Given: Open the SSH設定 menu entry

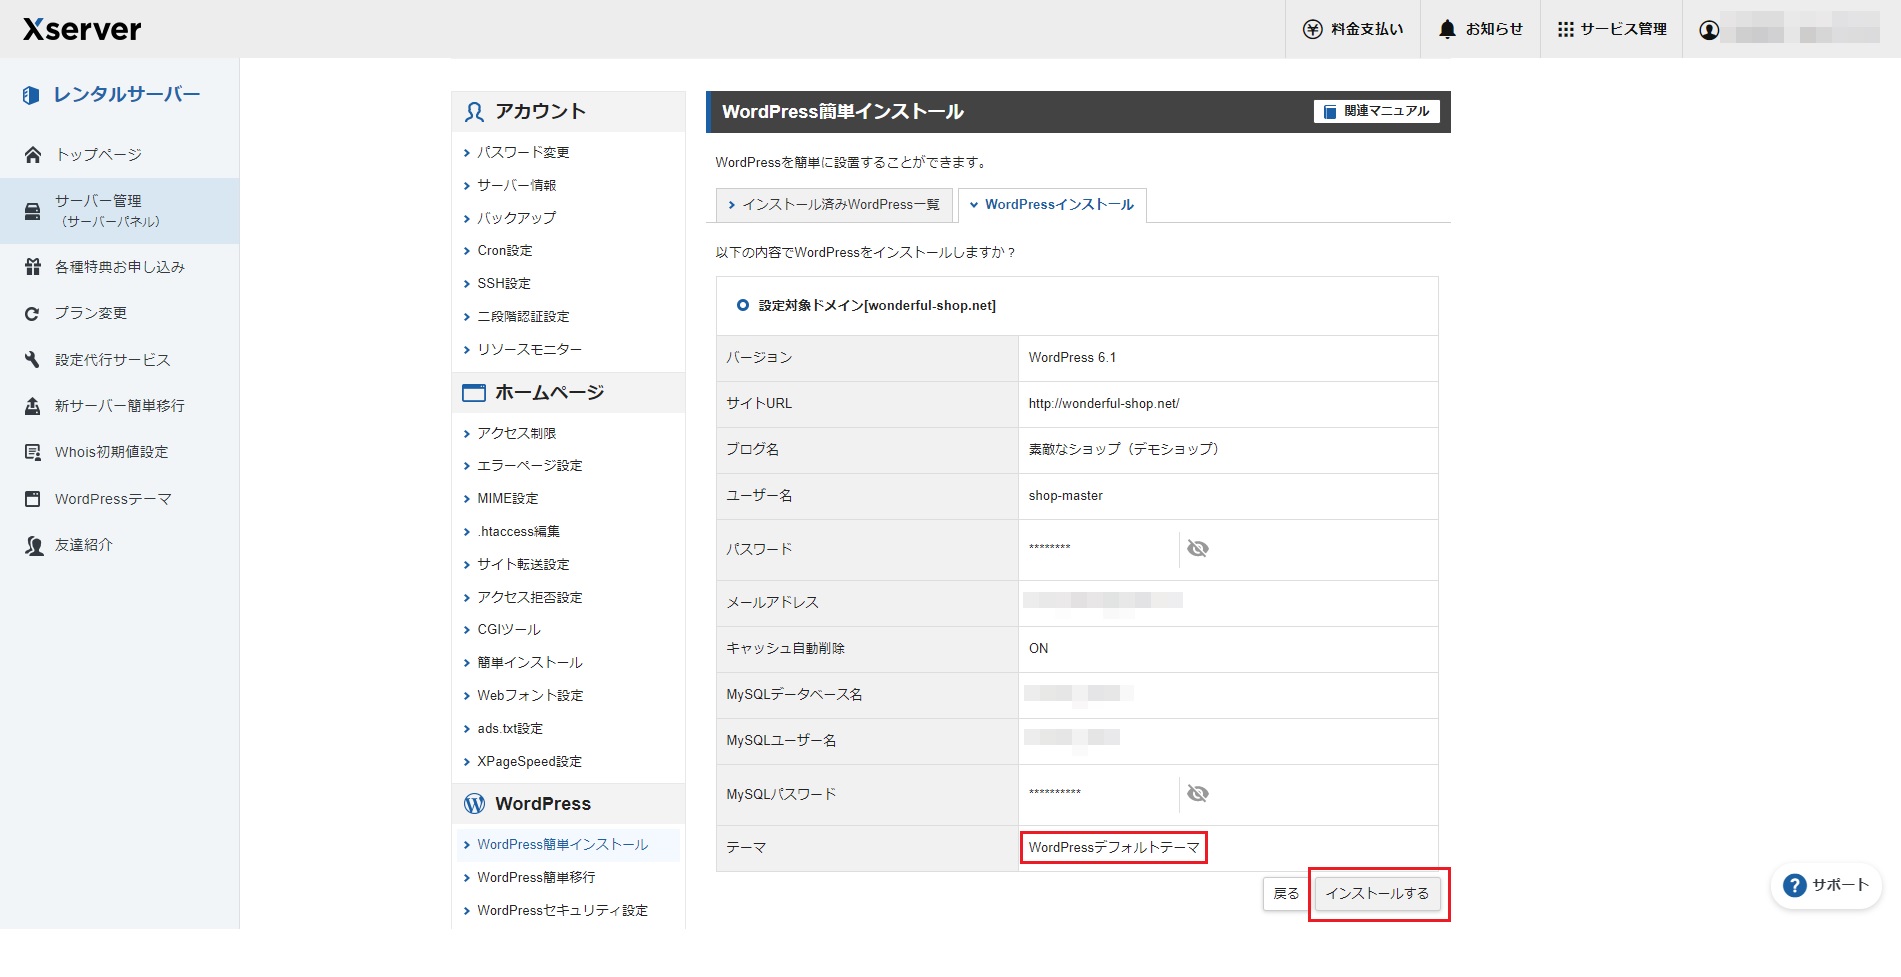Looking at the screenshot, I should (x=503, y=284).
